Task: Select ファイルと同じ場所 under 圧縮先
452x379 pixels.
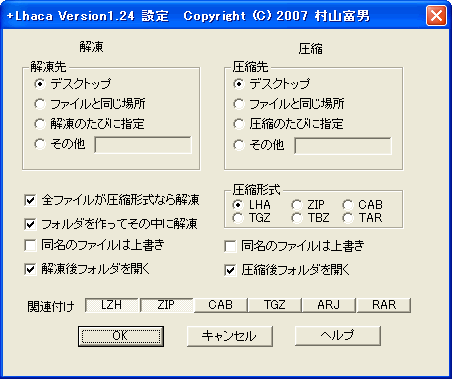Action: tap(239, 104)
